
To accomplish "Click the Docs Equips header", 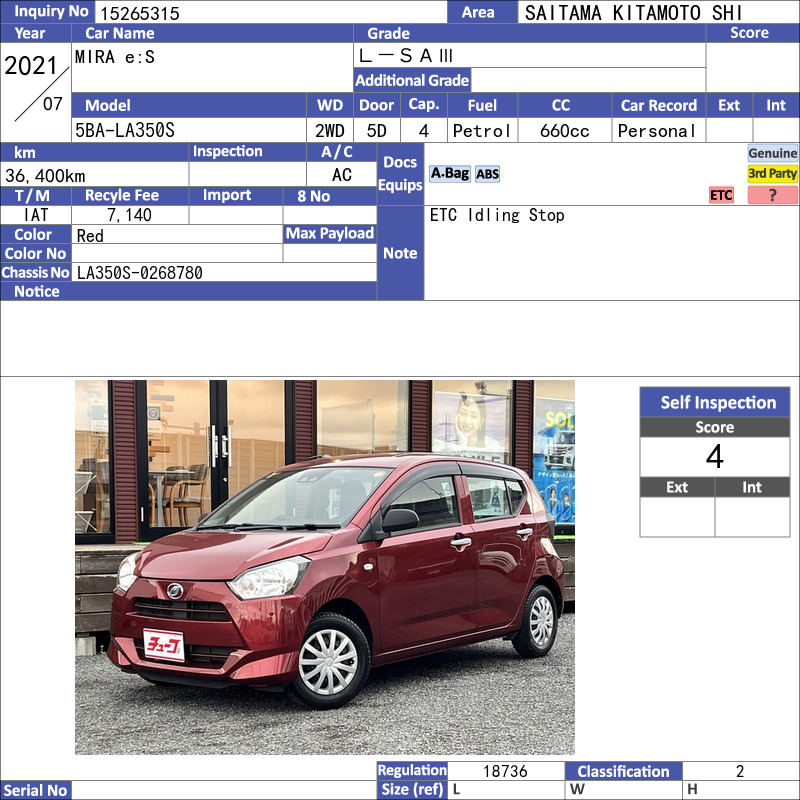I will tap(401, 174).
